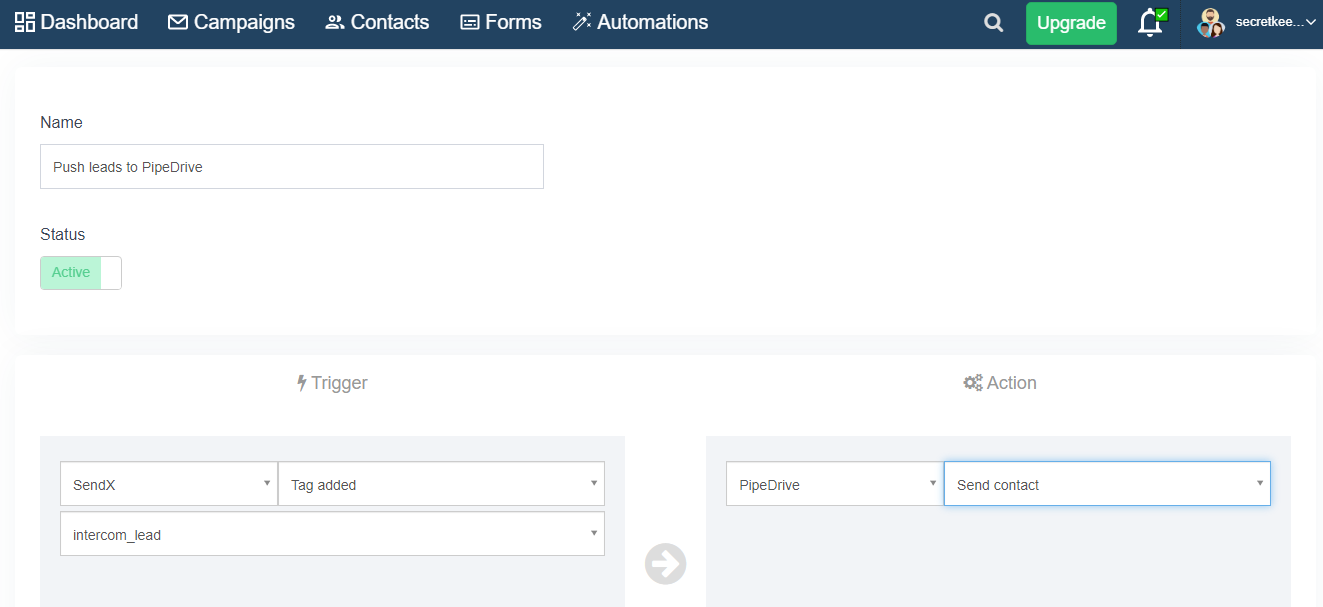Toggle the Active status switch
This screenshot has width=1323, height=607.
pos(81,273)
